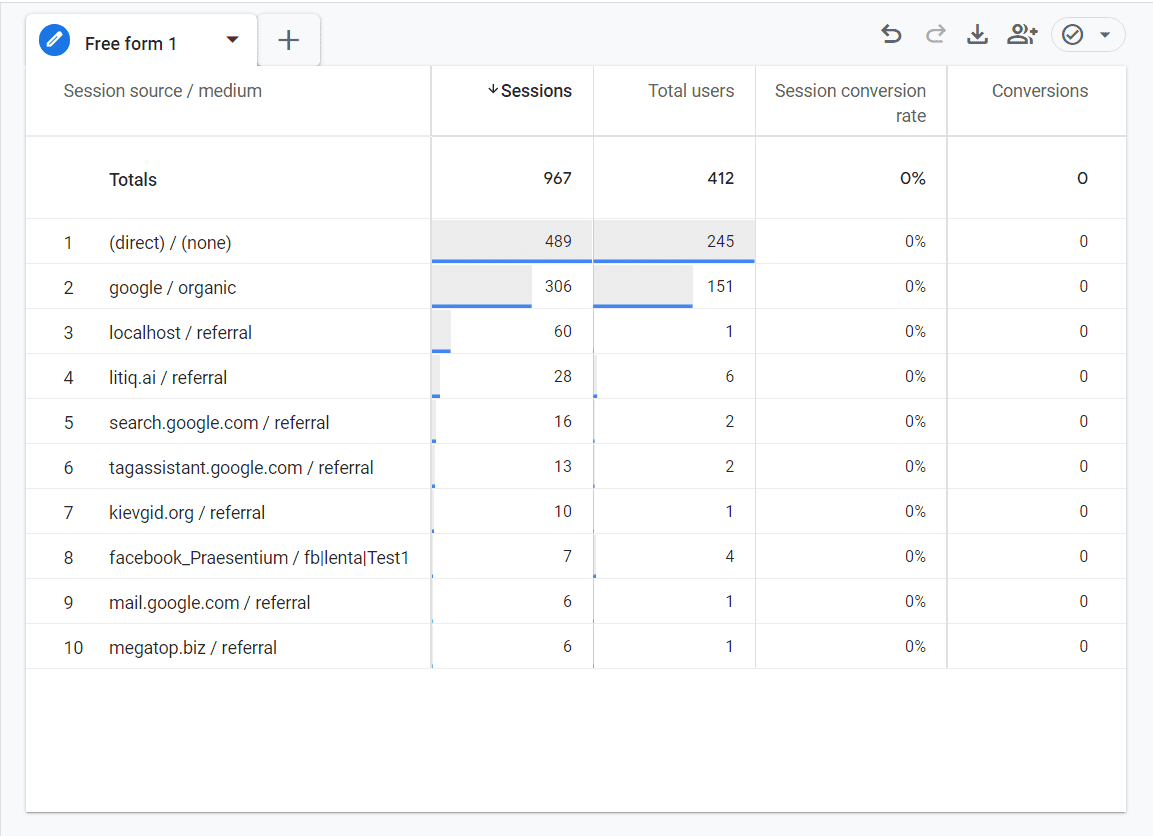Click the descending sort arrow on Sessions
Viewport: 1153px width, 836px height.
coord(491,90)
